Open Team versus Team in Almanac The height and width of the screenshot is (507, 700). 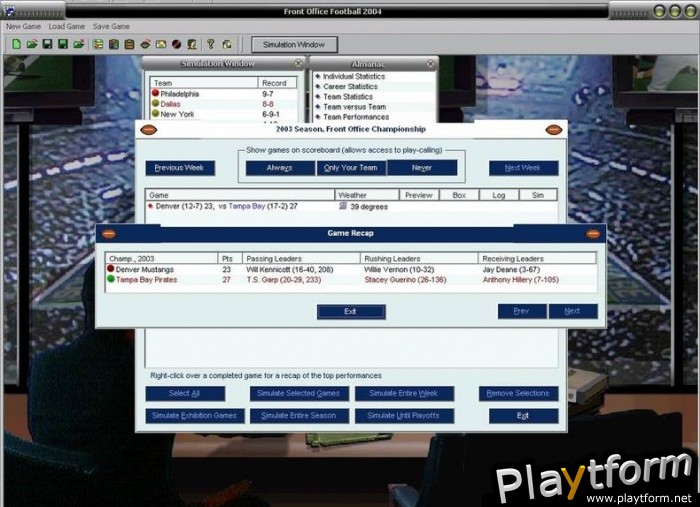(x=354, y=107)
